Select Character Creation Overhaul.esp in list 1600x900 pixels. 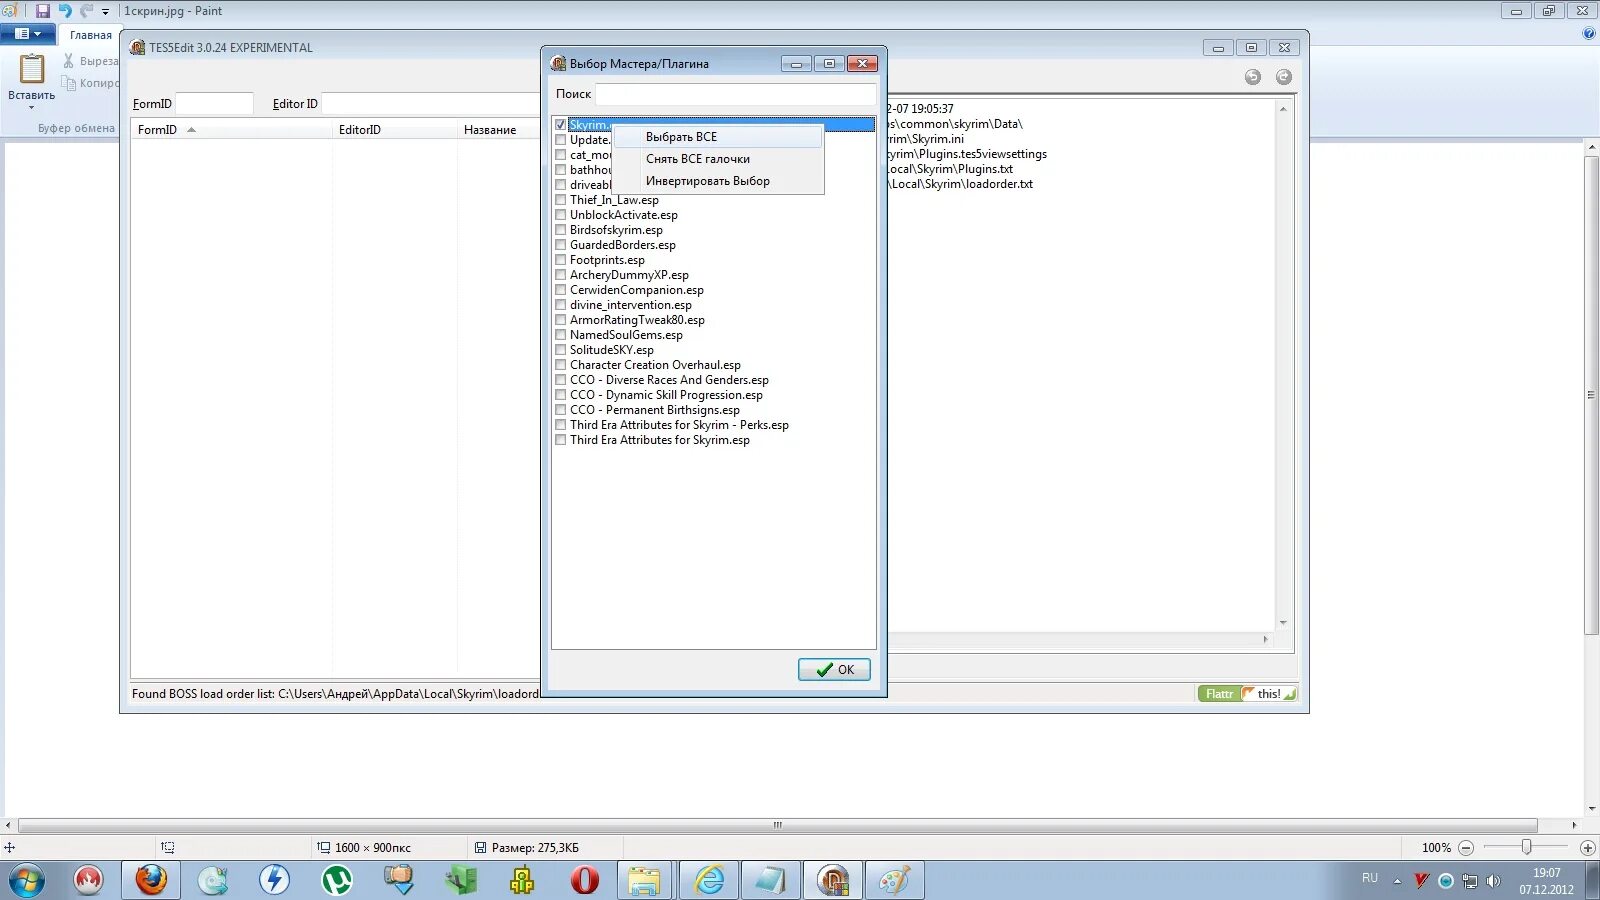coord(655,365)
